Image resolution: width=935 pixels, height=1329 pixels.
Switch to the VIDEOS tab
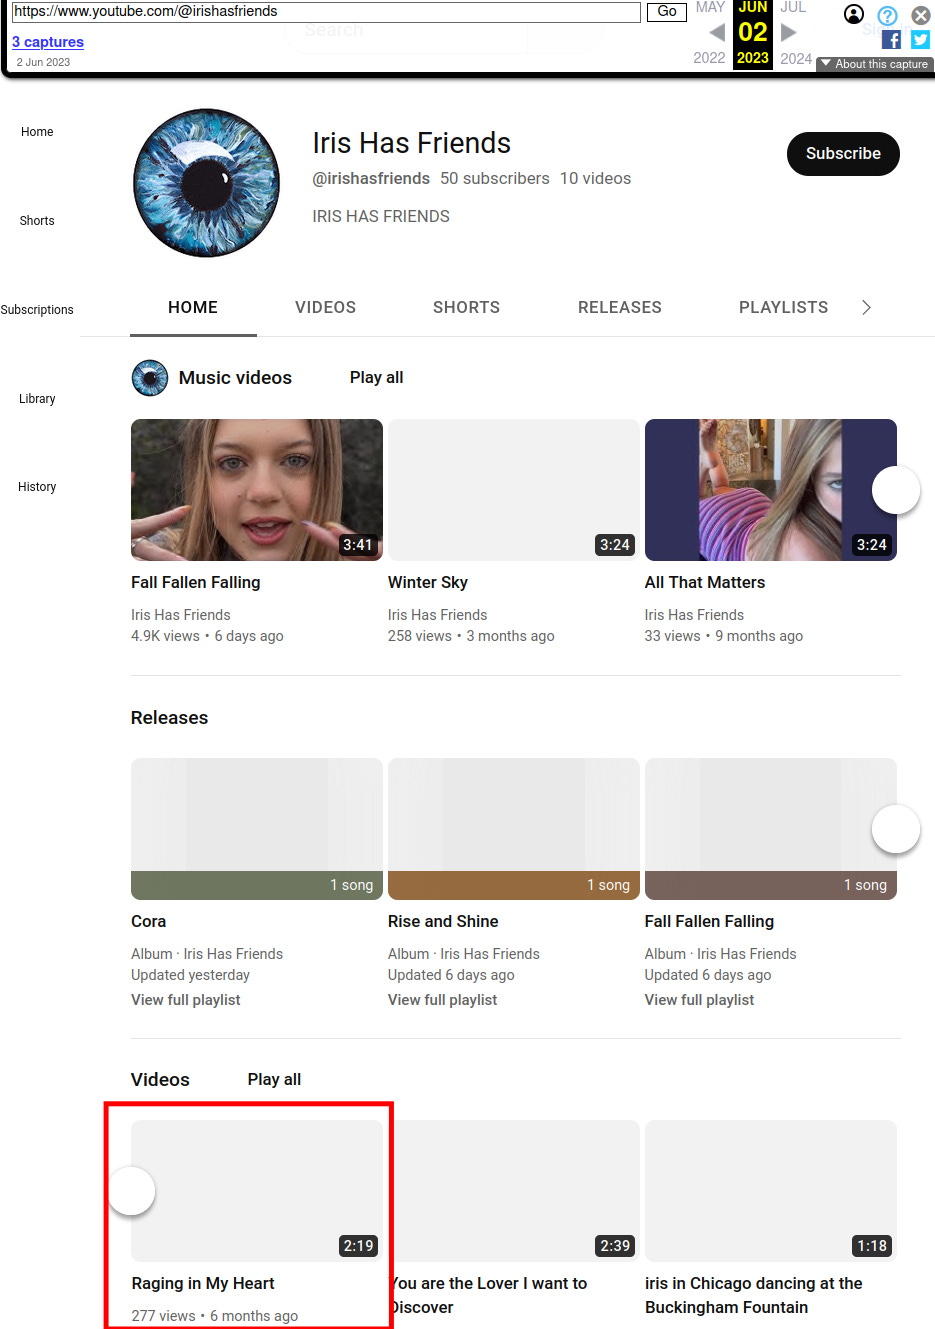(325, 307)
